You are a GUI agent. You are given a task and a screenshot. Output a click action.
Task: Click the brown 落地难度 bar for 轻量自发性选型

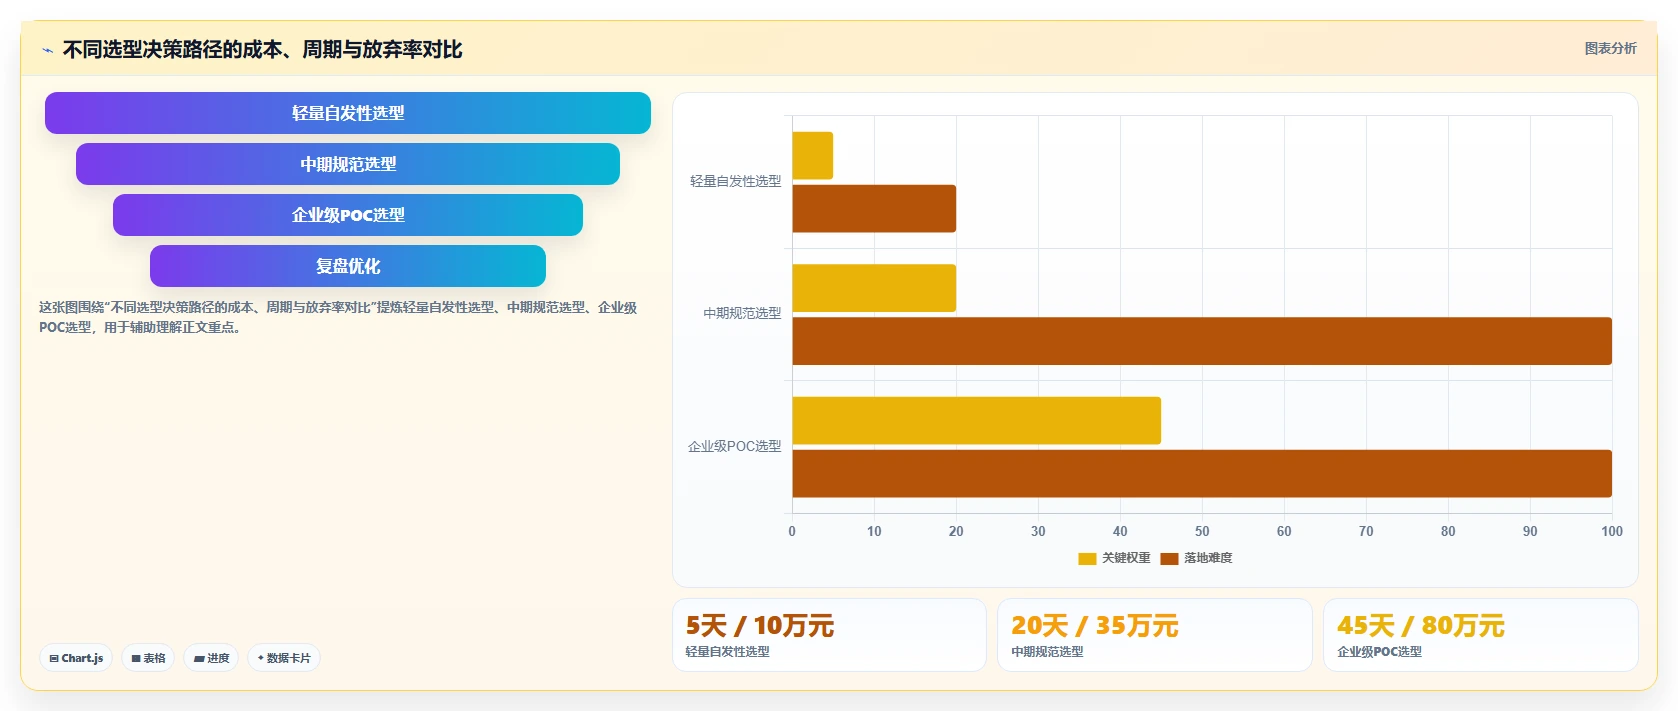coord(874,209)
